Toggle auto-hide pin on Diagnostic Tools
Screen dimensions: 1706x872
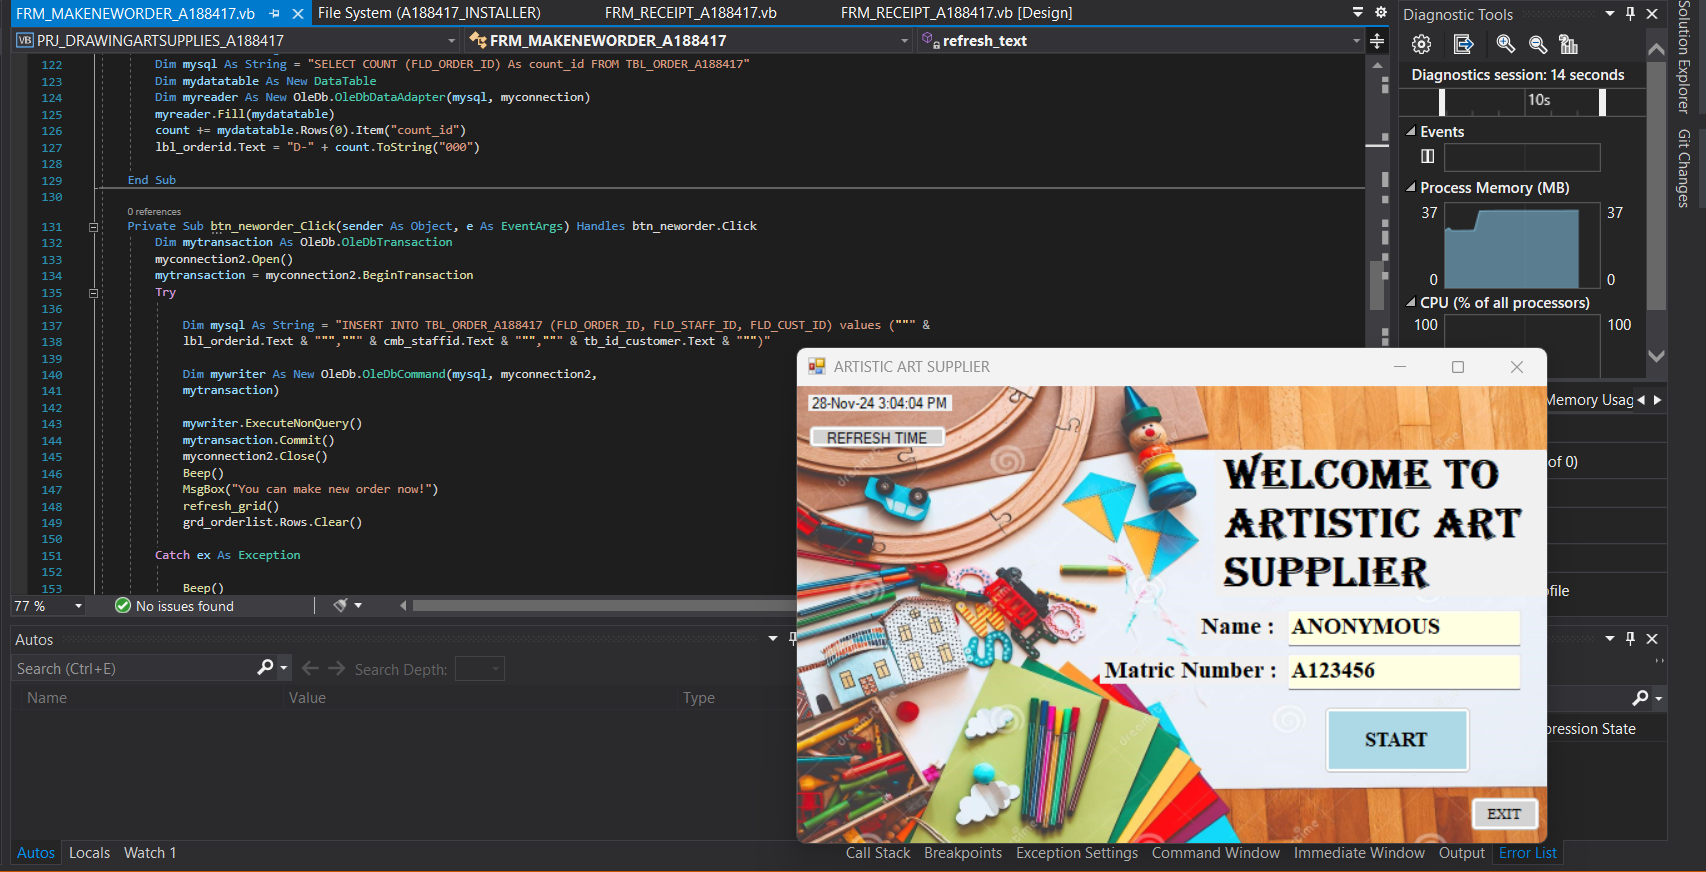[x=1630, y=14]
